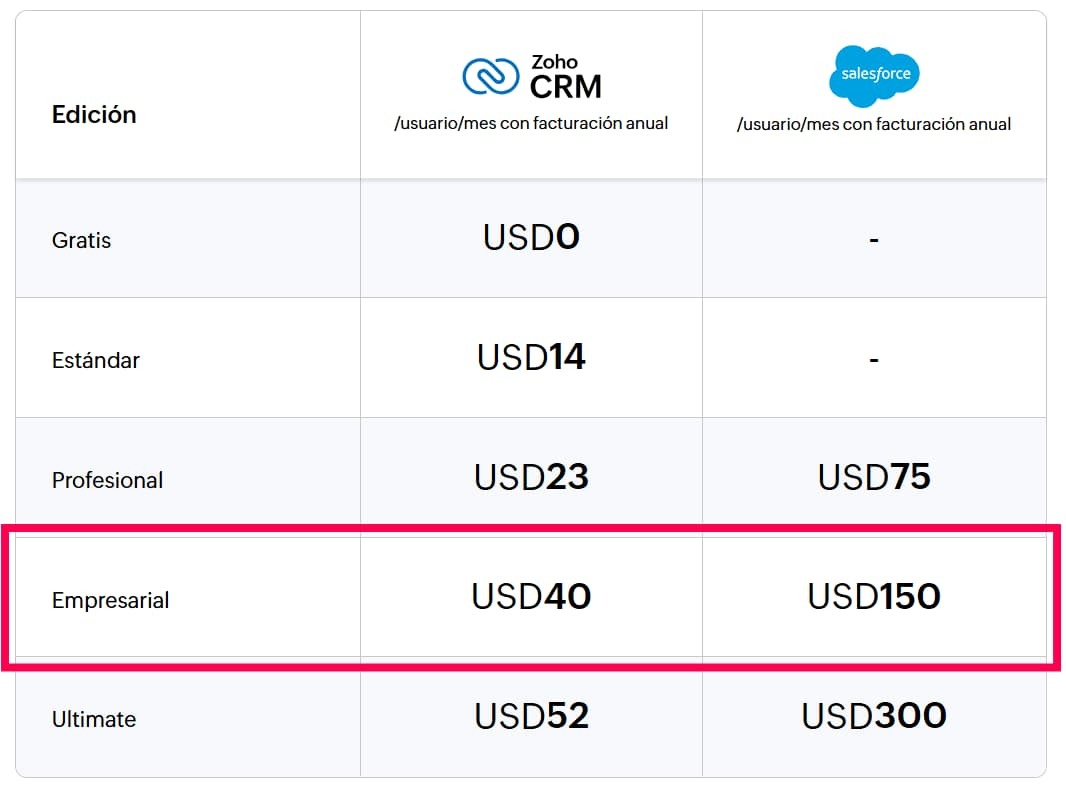Select the Edición column header
1066x799 pixels.
tap(94, 114)
